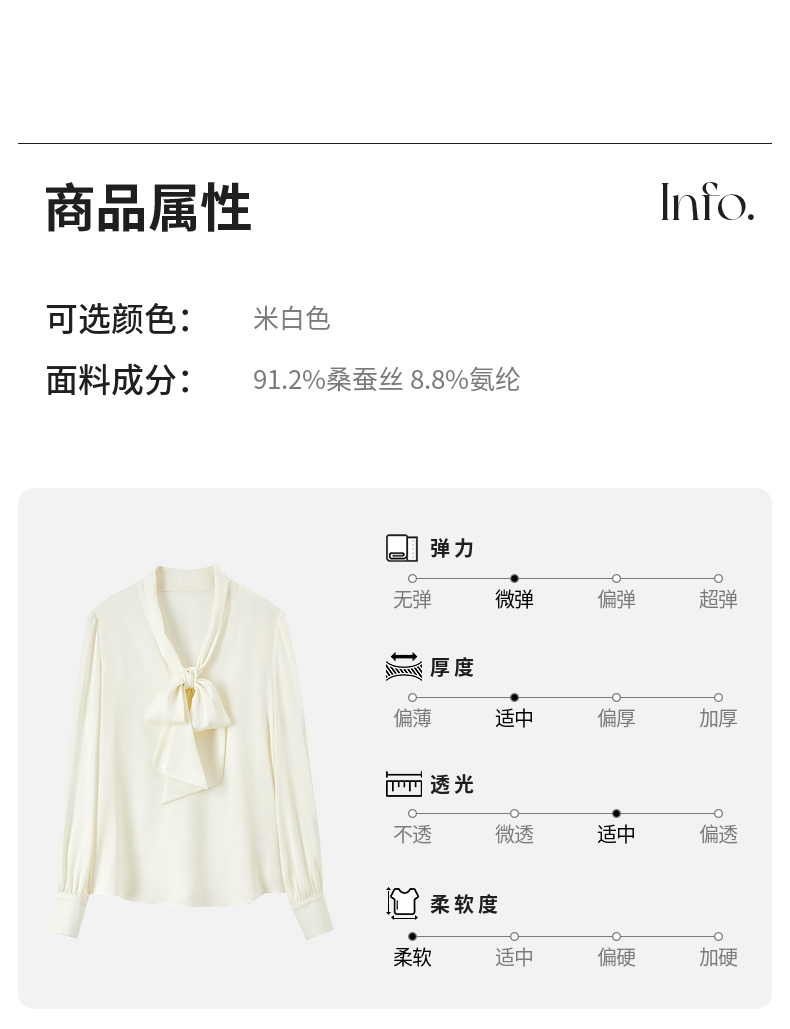This screenshot has width=790, height=1029.
Task: Select the filled 柔软 softness dot
Action: (x=412, y=936)
